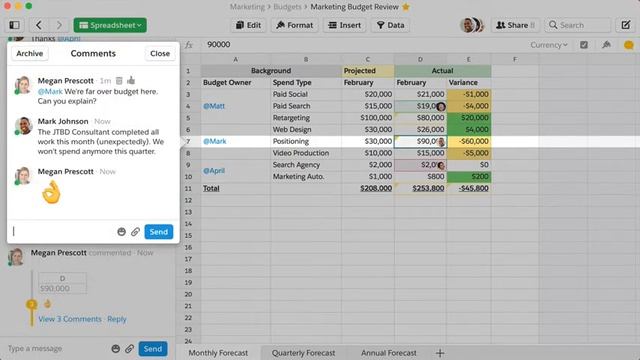
Task: Go forward with the right arrow
Action: point(59,25)
